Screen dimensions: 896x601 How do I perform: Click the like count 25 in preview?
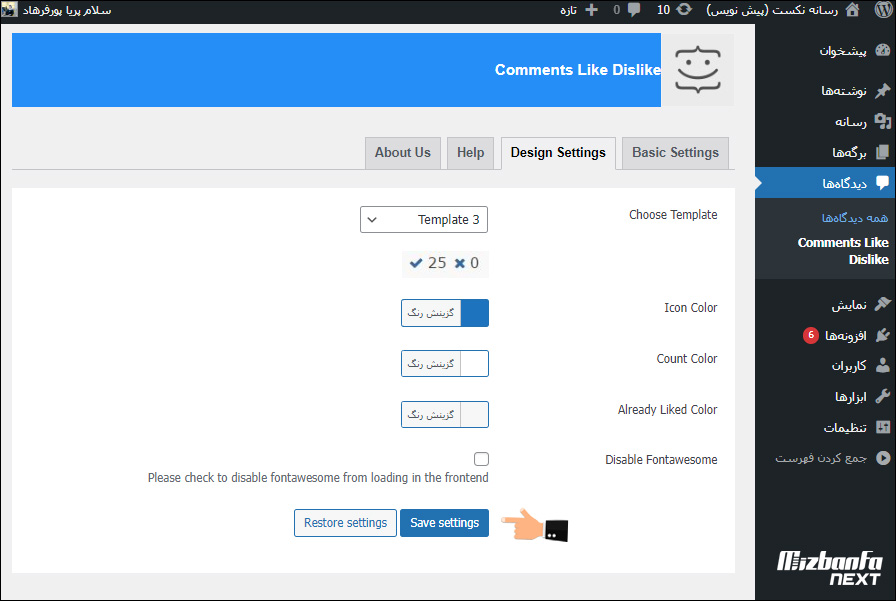[437, 263]
